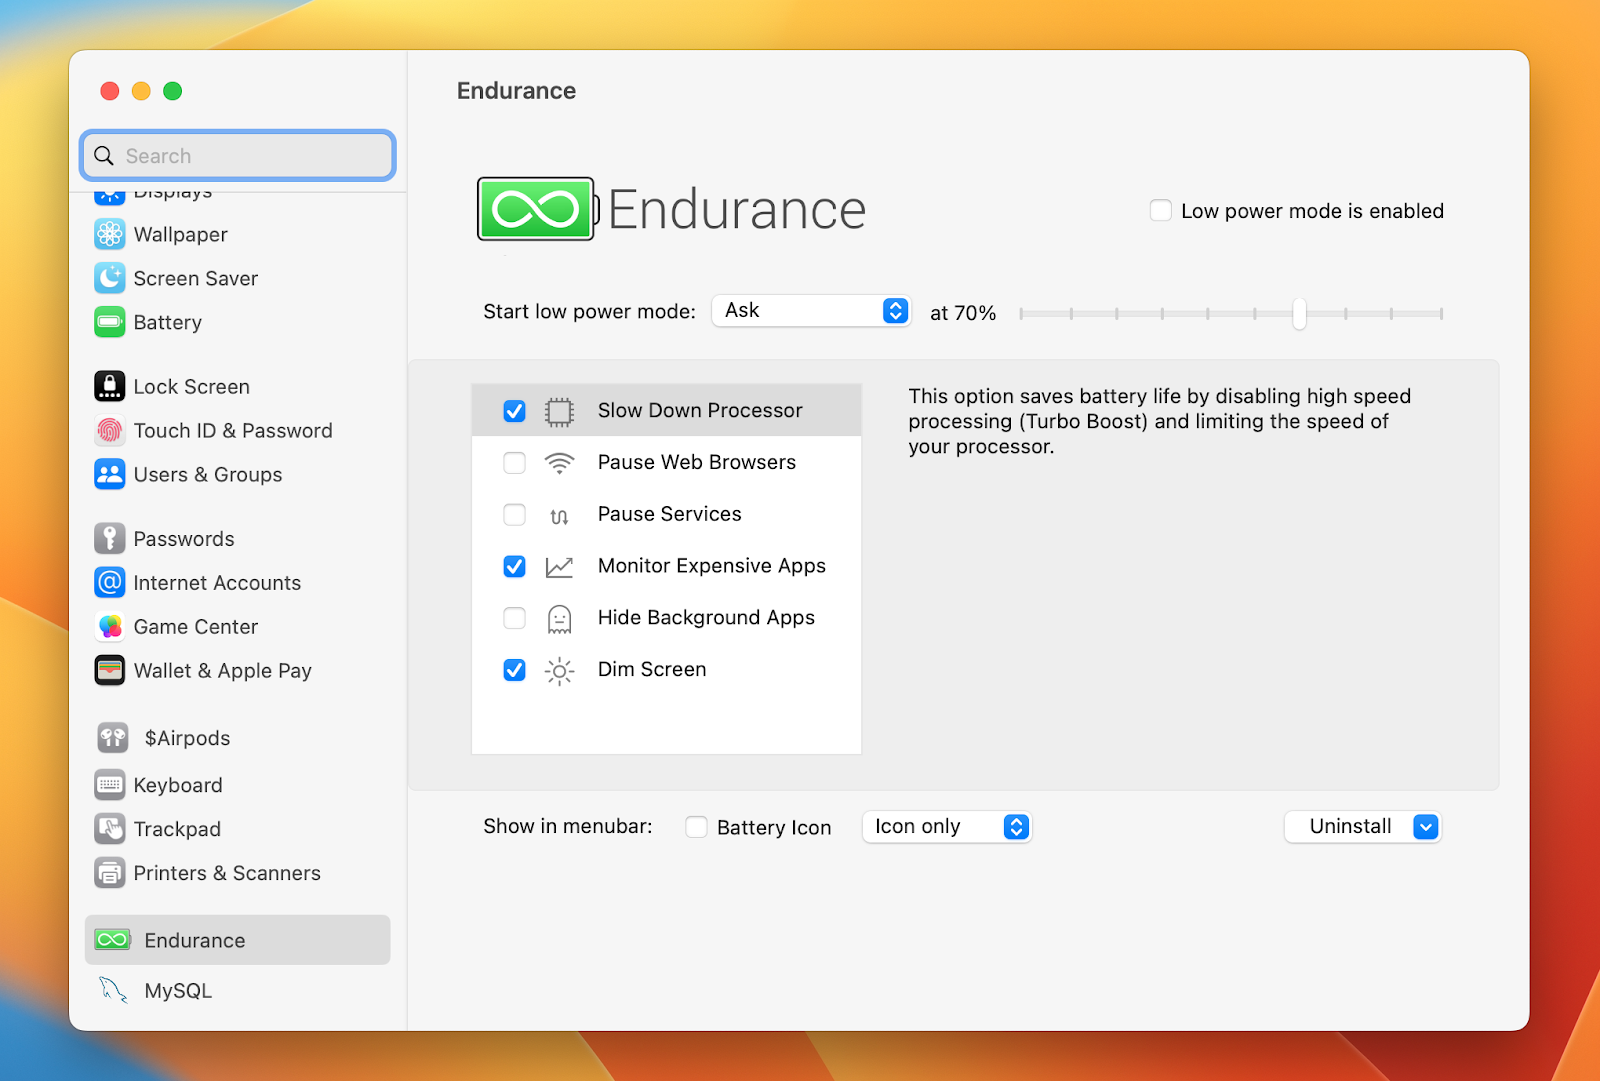Screen dimensions: 1600x1081
Task: Click the Touch ID fingerprint icon
Action: [x=110, y=430]
